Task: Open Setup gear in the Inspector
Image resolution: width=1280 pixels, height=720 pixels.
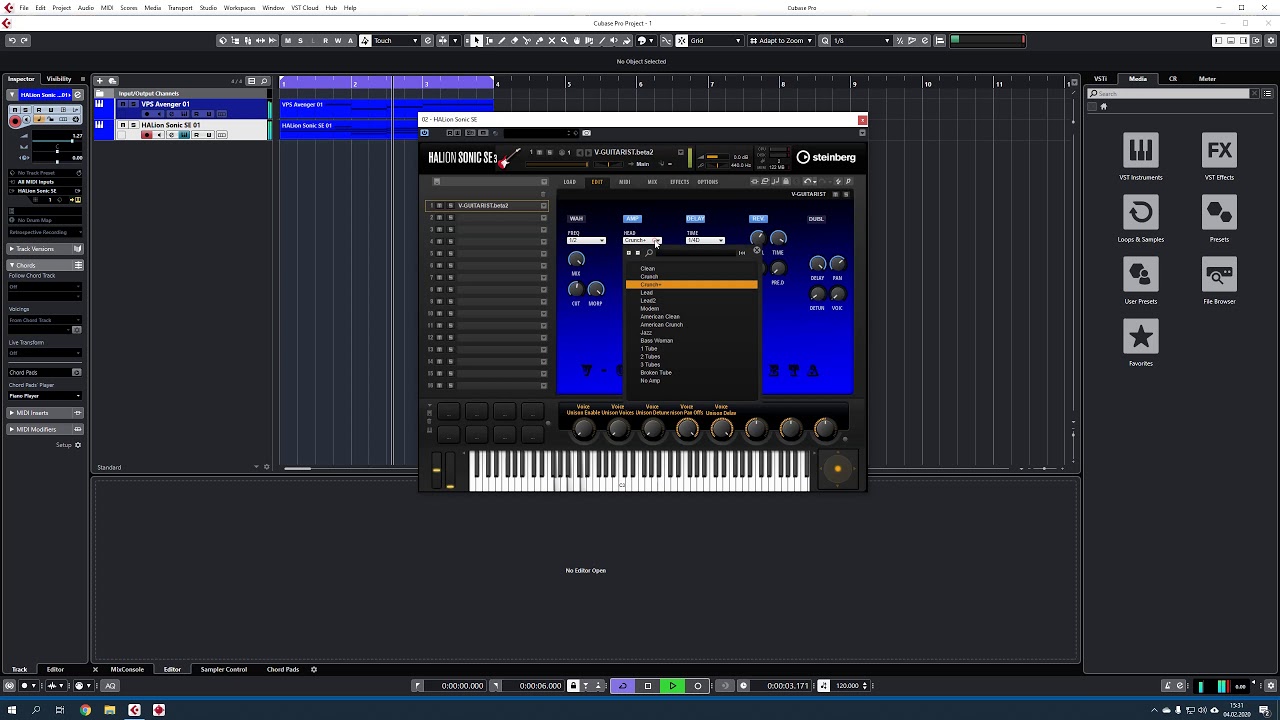Action: coord(78,445)
